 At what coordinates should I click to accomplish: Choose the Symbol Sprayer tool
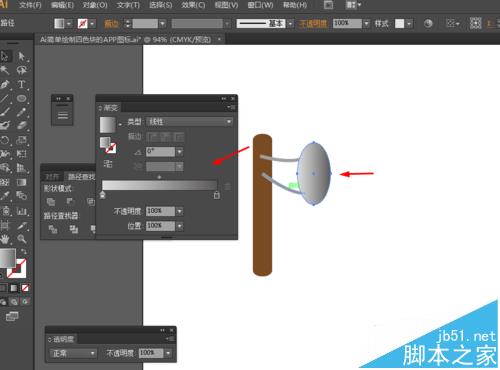point(5,211)
